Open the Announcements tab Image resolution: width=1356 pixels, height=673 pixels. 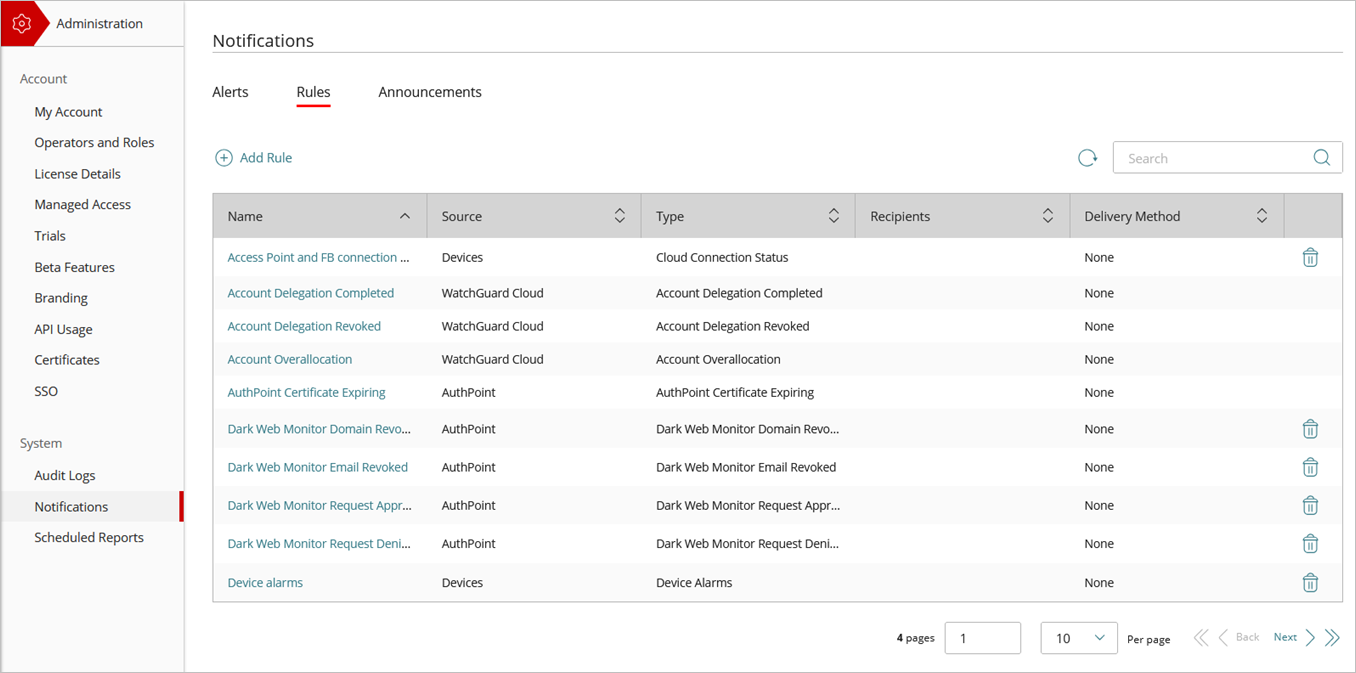coord(430,91)
